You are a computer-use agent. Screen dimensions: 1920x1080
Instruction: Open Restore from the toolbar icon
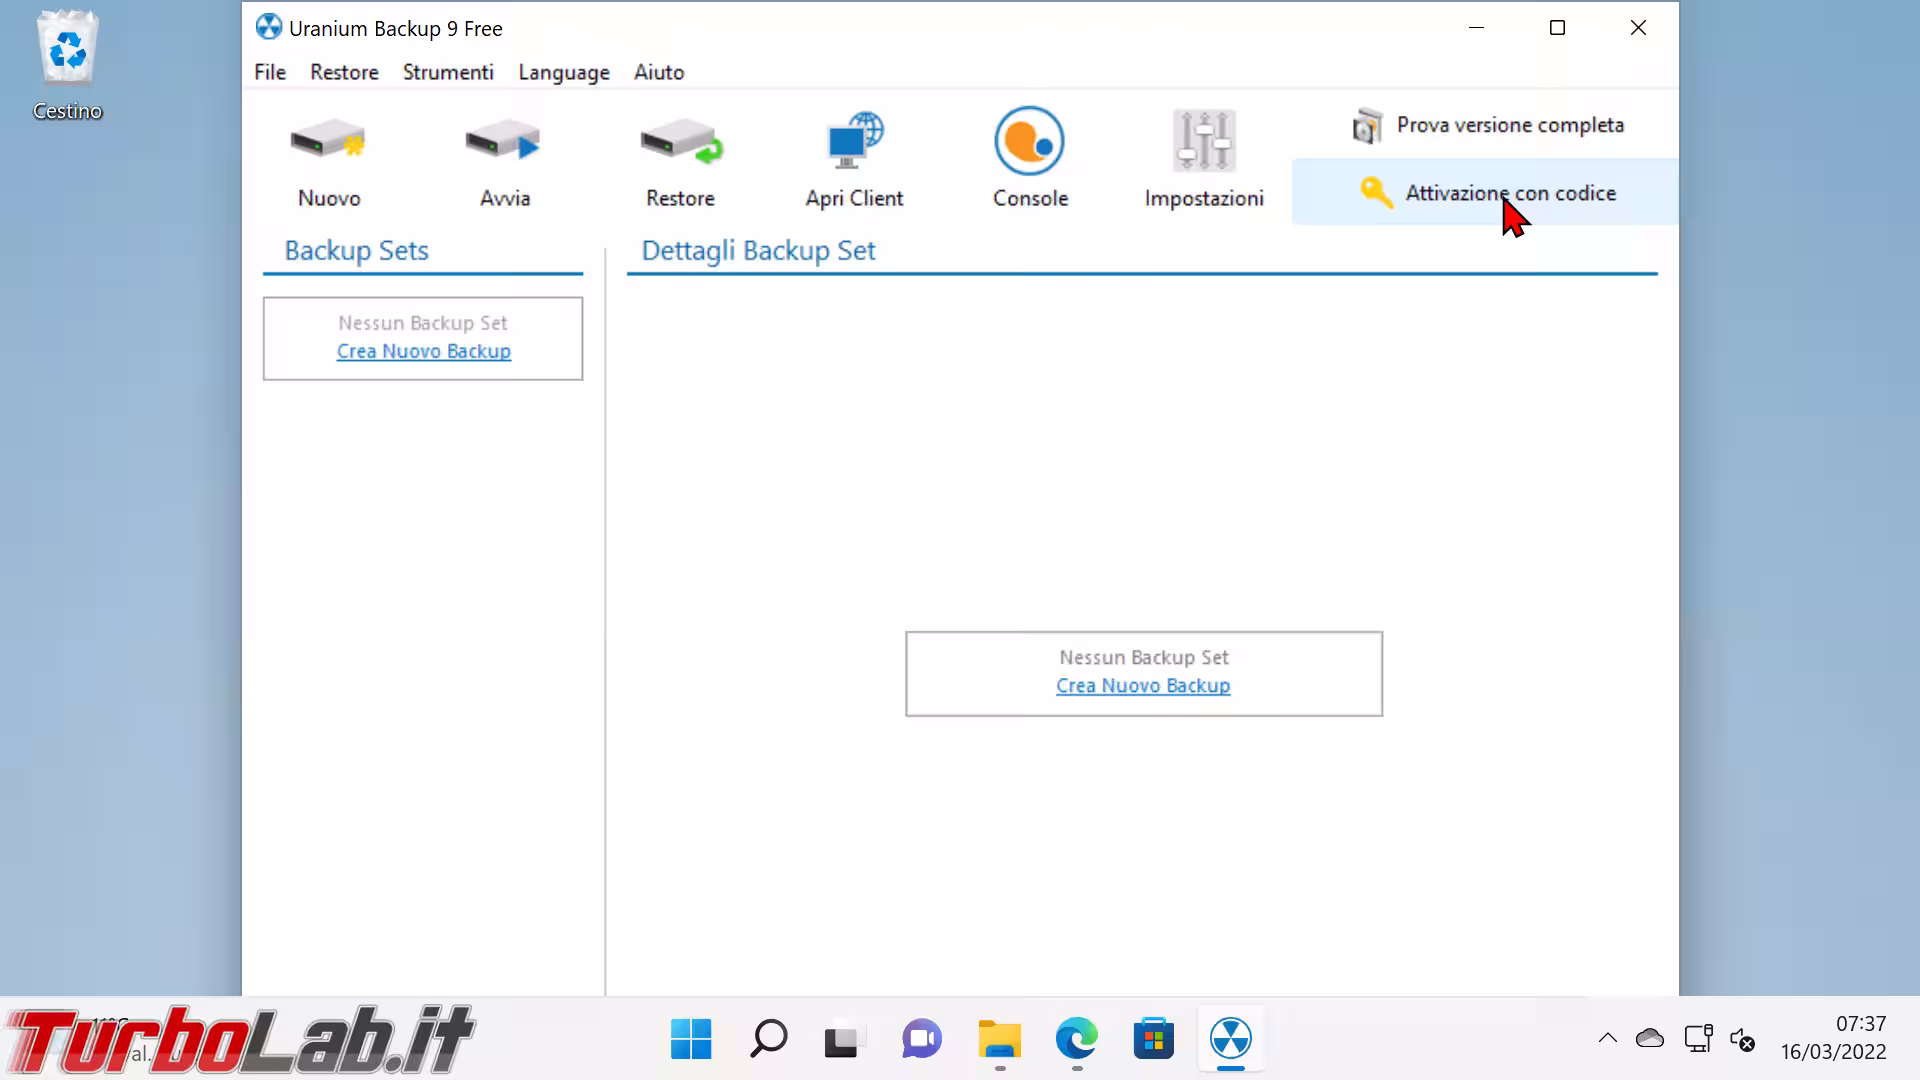[x=680, y=142]
